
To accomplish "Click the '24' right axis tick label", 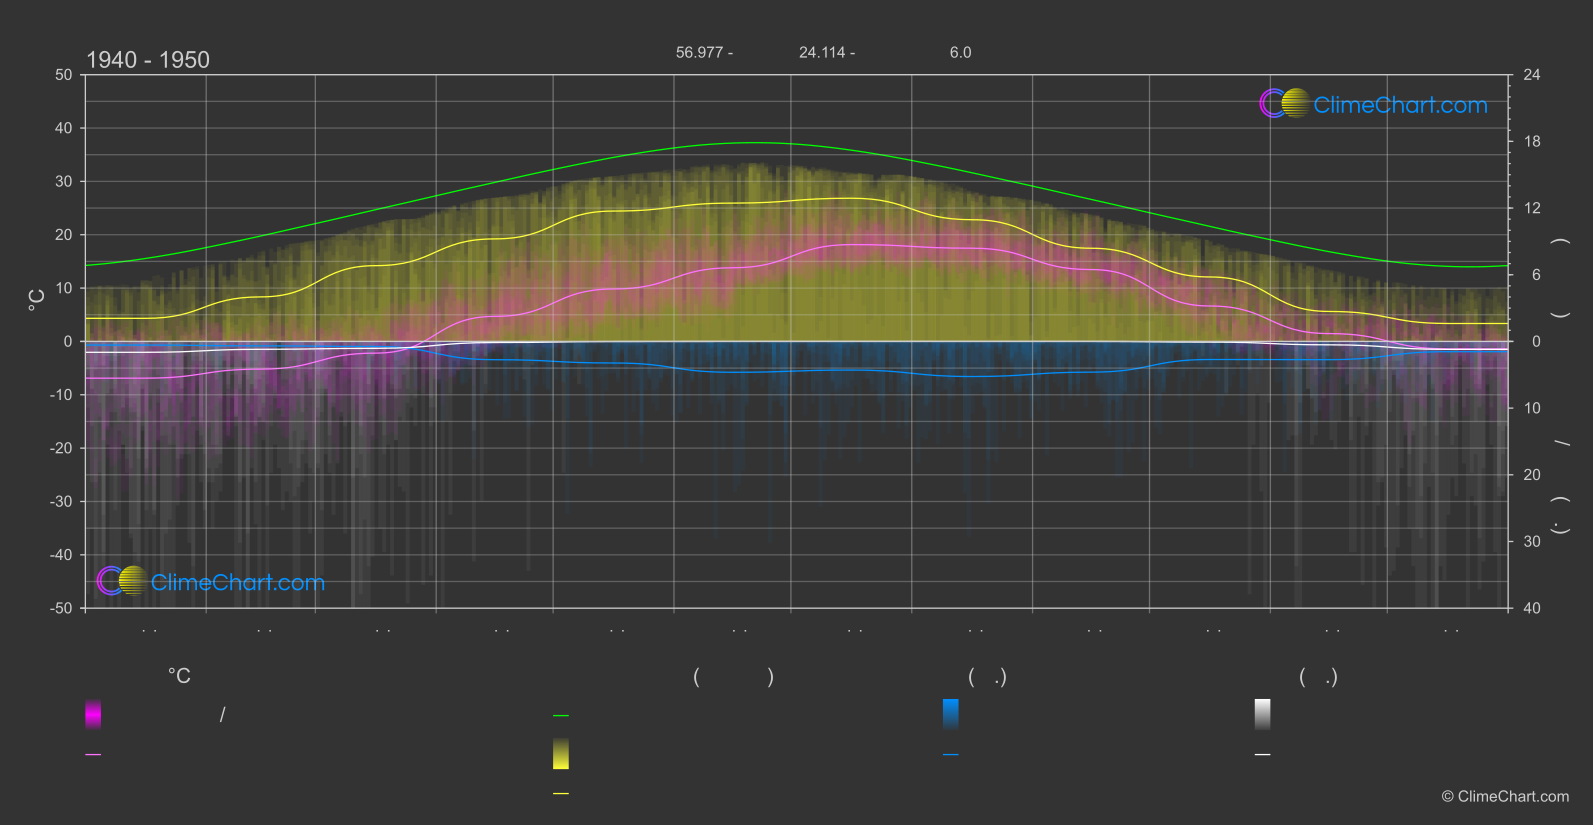I will 1532,75.
